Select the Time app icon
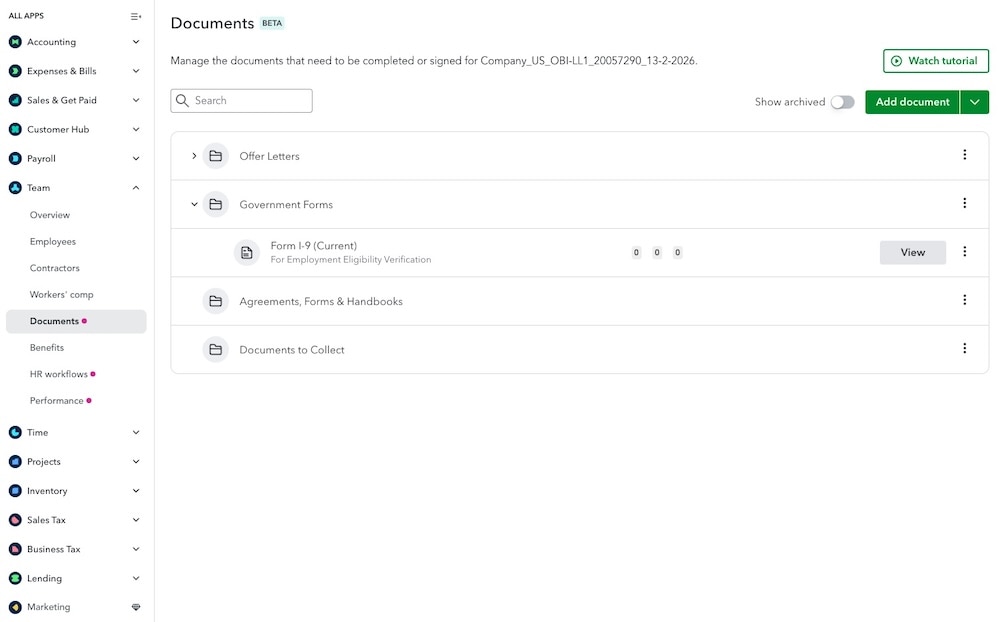 pyautogui.click(x=14, y=432)
